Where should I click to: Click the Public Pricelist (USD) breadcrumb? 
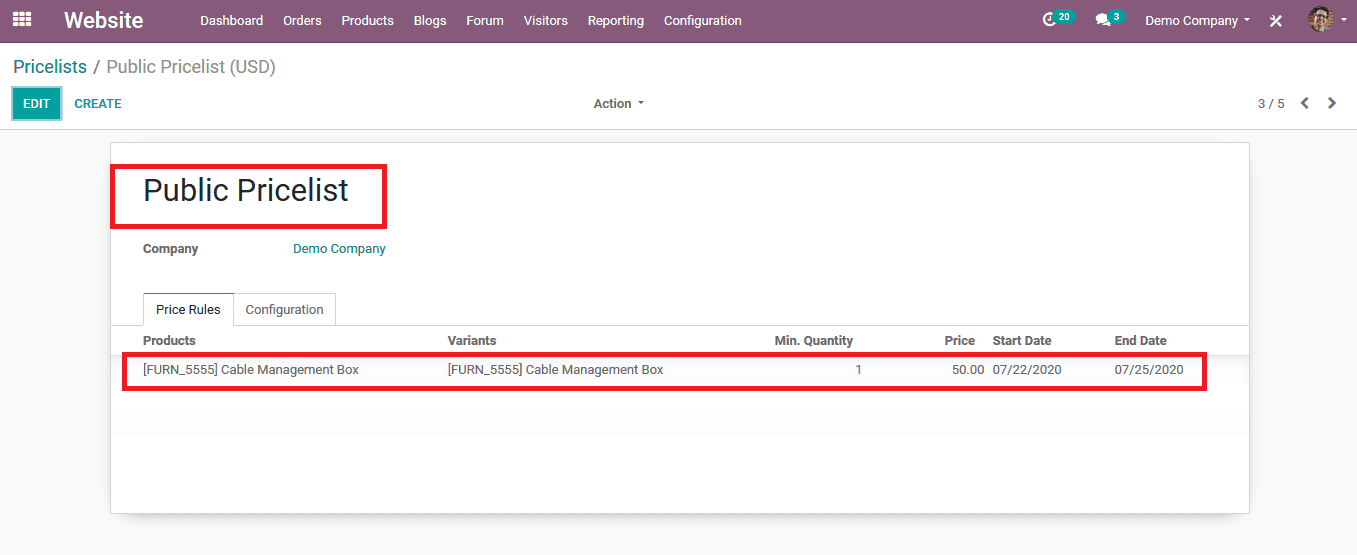click(191, 67)
